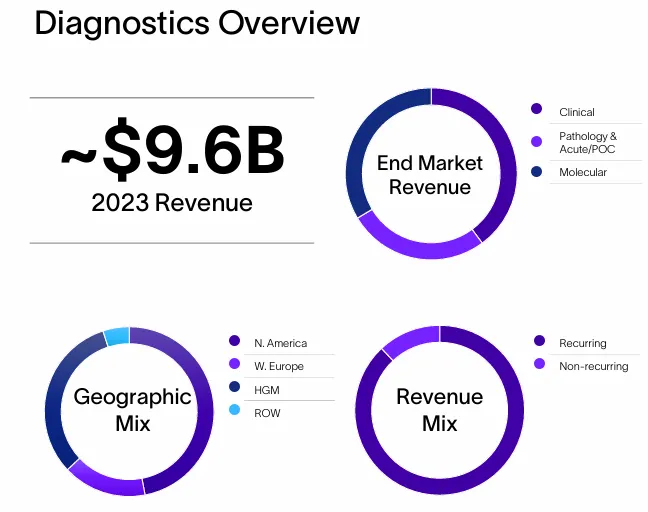This screenshot has width=648, height=512.
Task: Select the 'Non-recurring' legend label
Action: 593,366
